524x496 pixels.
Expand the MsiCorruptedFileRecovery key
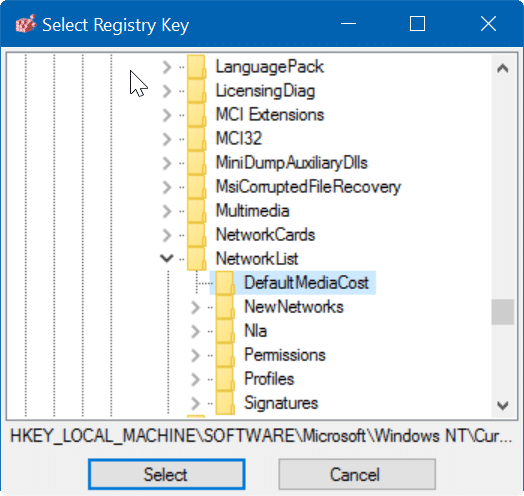pos(167,187)
